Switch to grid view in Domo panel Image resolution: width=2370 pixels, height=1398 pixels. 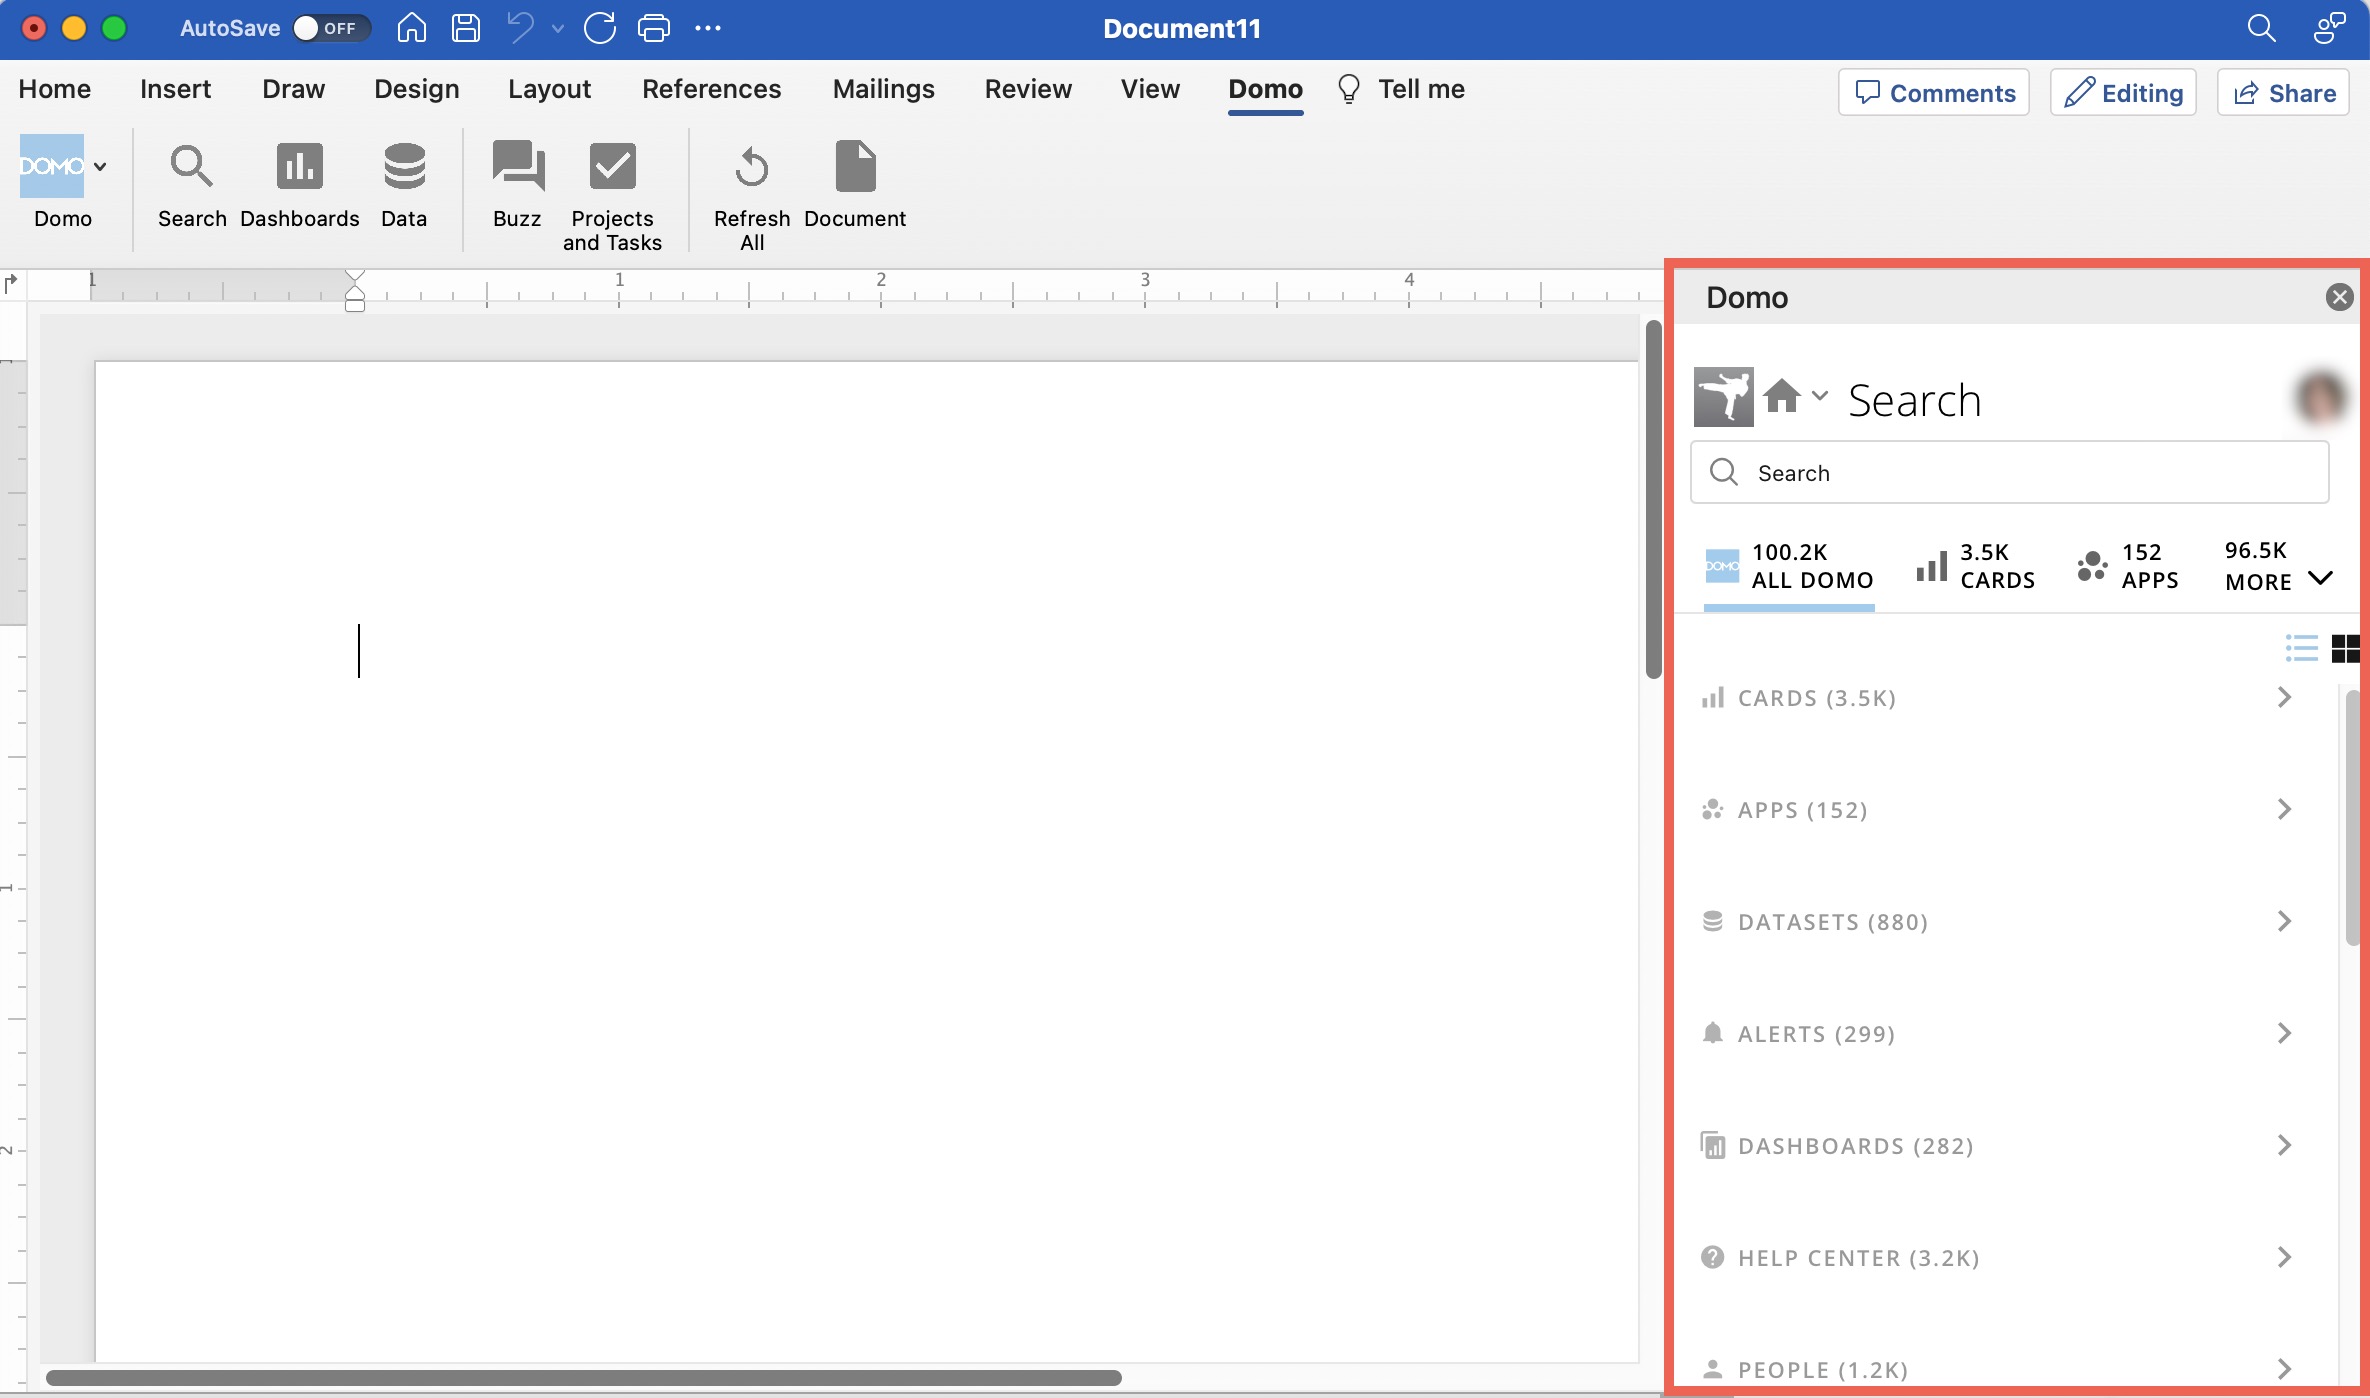pos(2347,648)
